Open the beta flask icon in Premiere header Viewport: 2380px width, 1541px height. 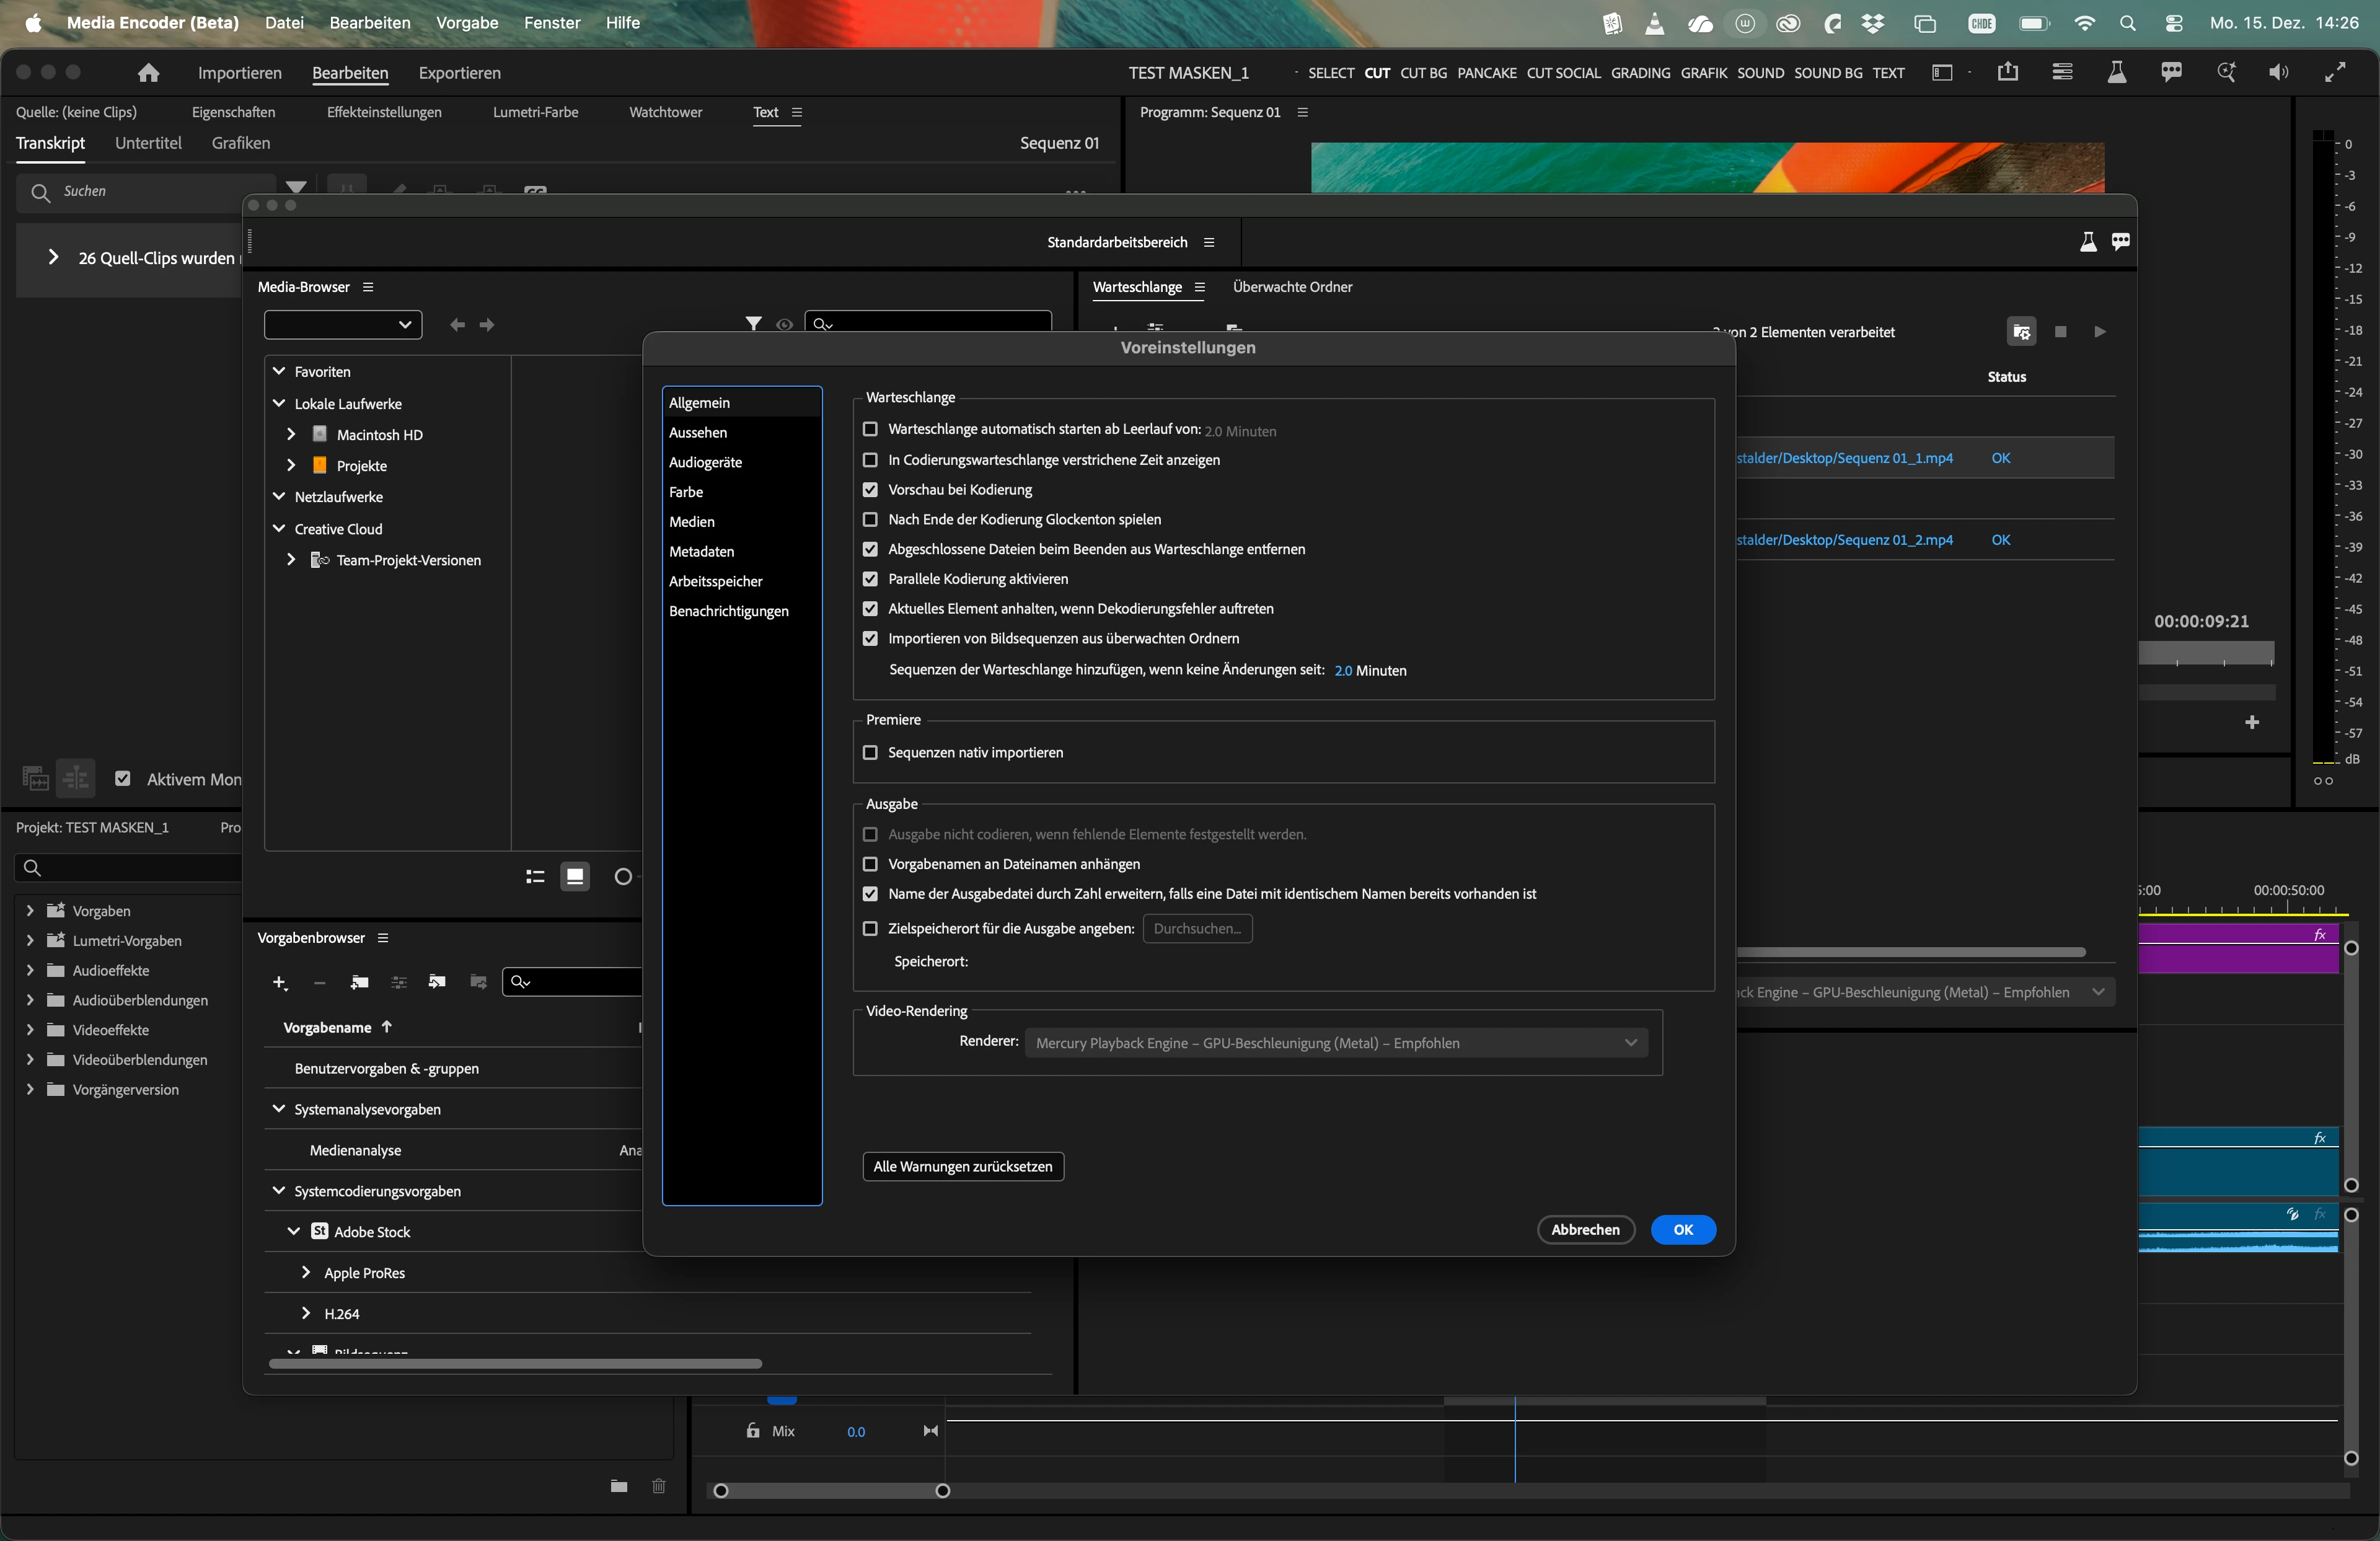[2116, 72]
